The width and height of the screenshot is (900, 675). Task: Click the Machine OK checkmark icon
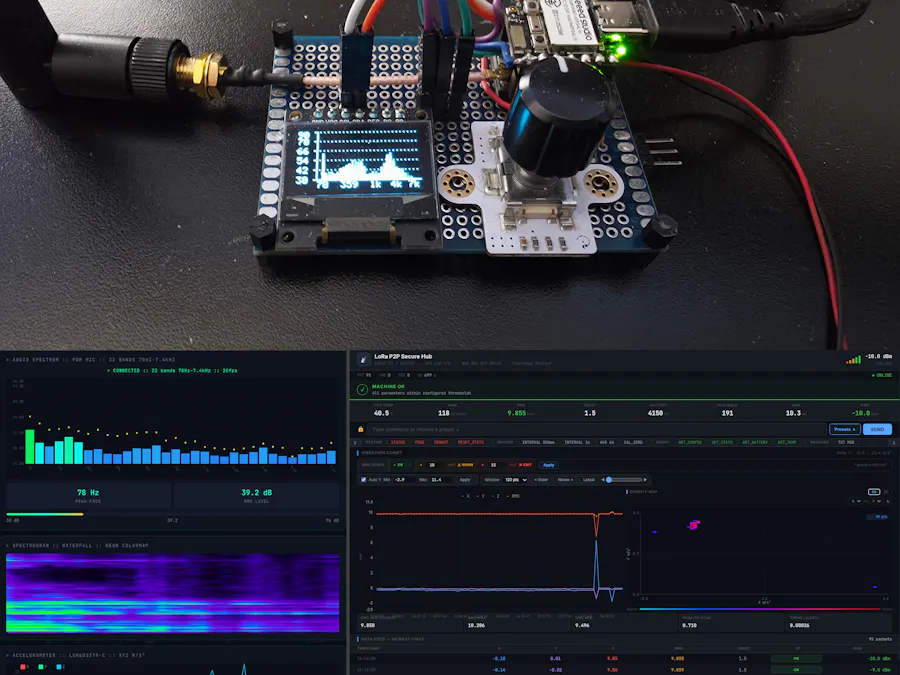[362, 389]
